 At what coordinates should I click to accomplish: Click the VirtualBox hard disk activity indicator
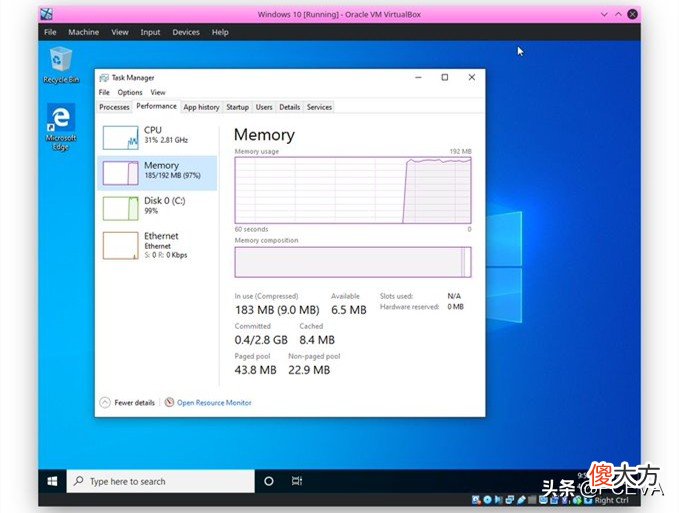[476, 500]
